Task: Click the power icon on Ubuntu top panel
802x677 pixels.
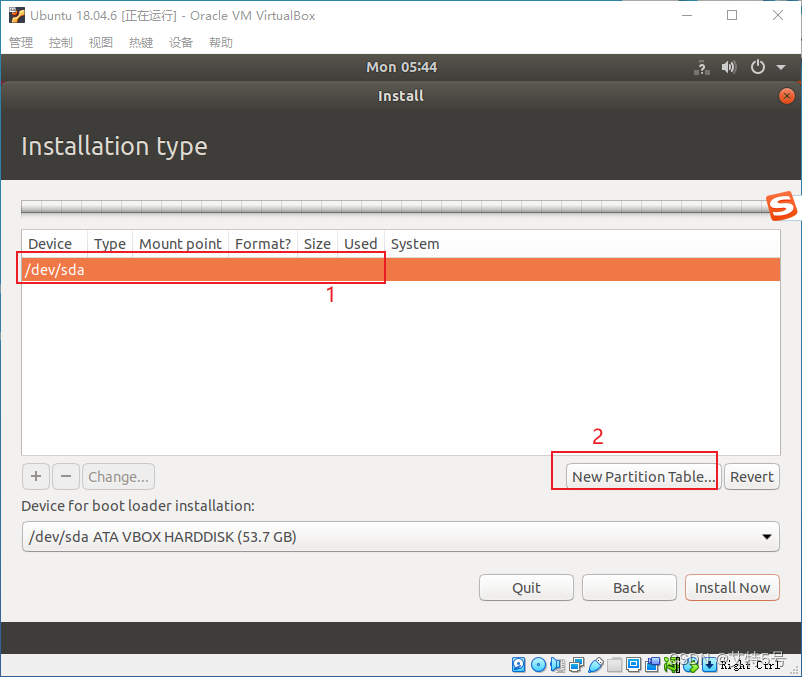Action: 758,67
